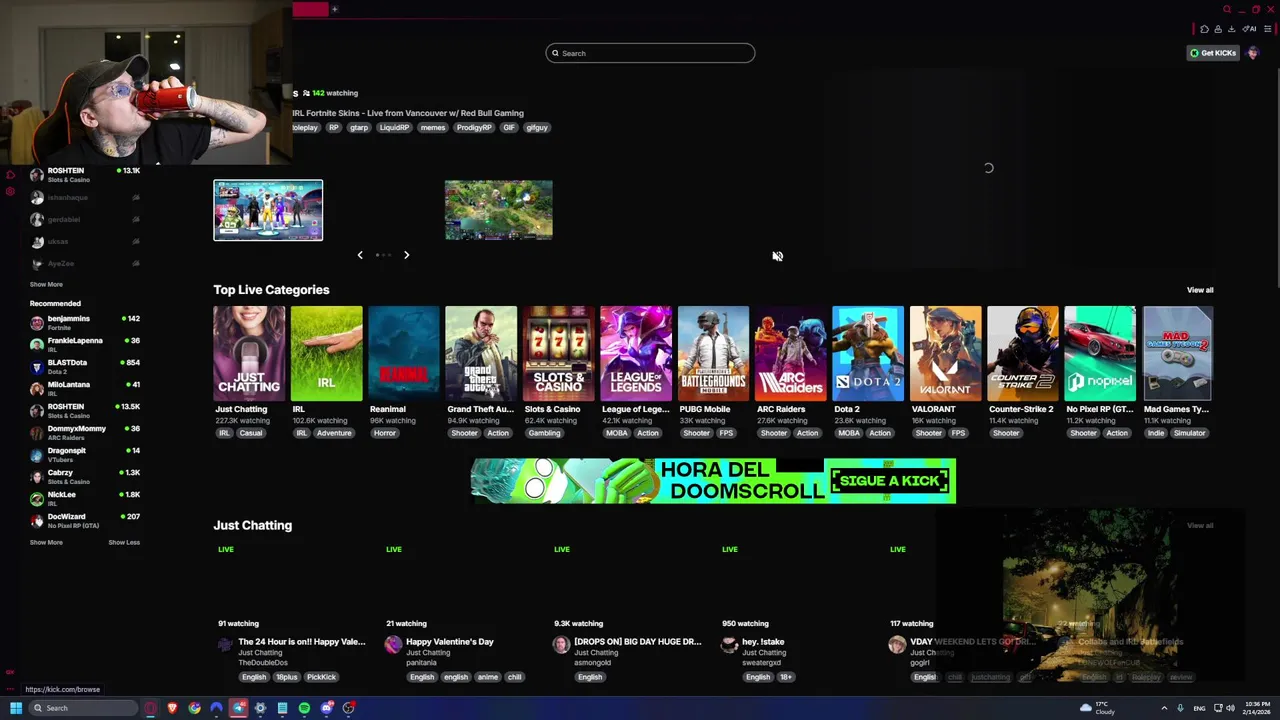
Task: Click the 18+ tag on sweatergxd stream
Action: pos(786,677)
